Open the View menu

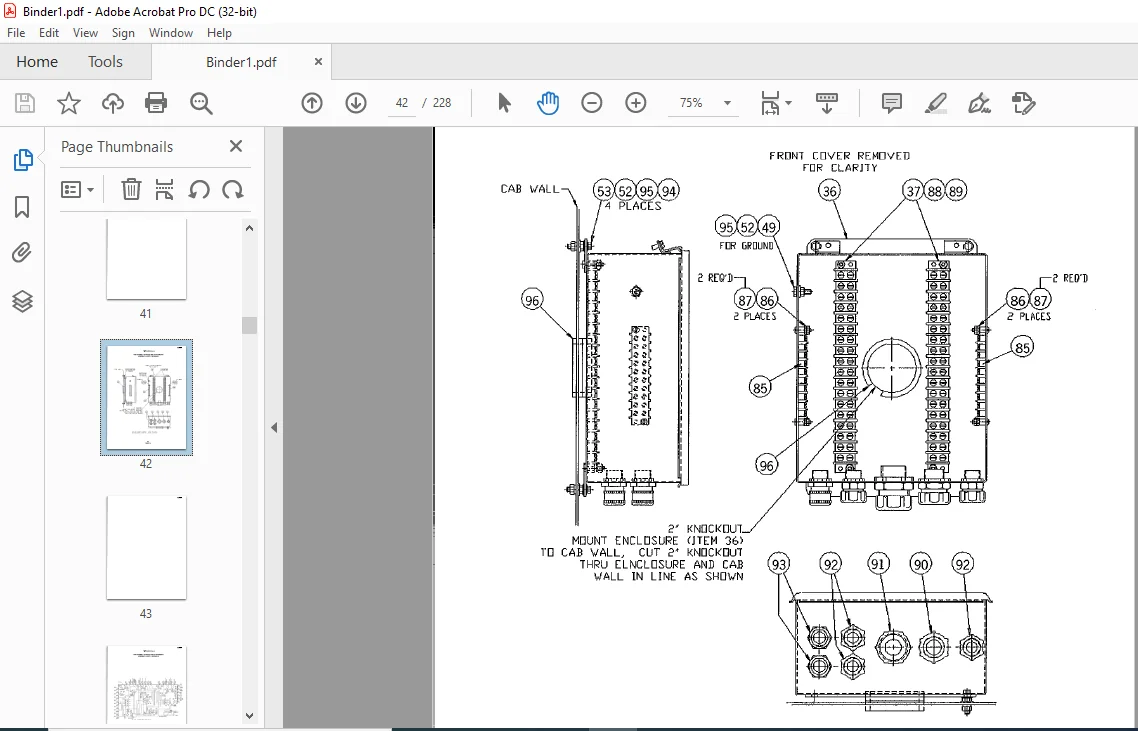click(85, 33)
